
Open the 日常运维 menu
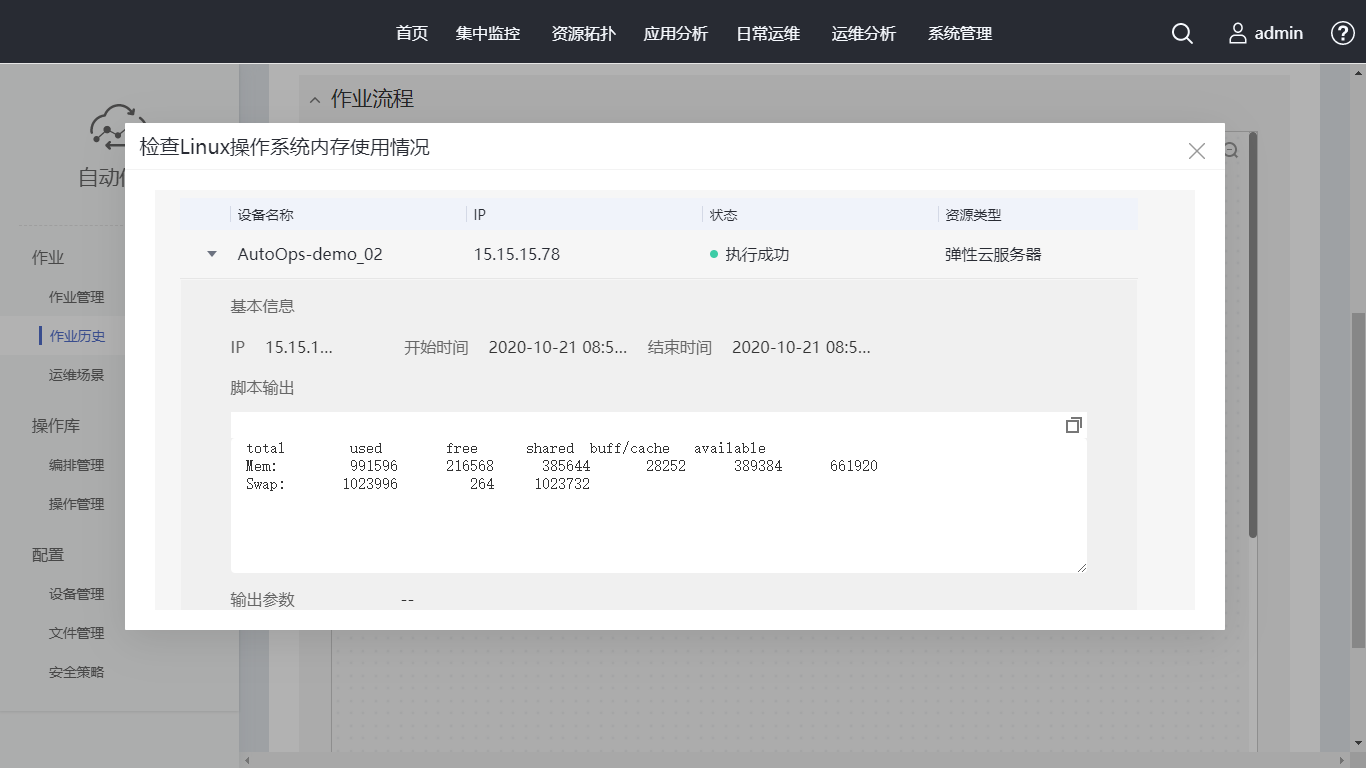click(768, 34)
